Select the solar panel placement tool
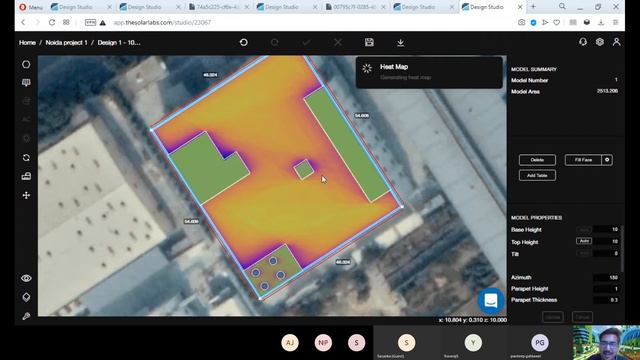The height and width of the screenshot is (360, 640). point(26,83)
